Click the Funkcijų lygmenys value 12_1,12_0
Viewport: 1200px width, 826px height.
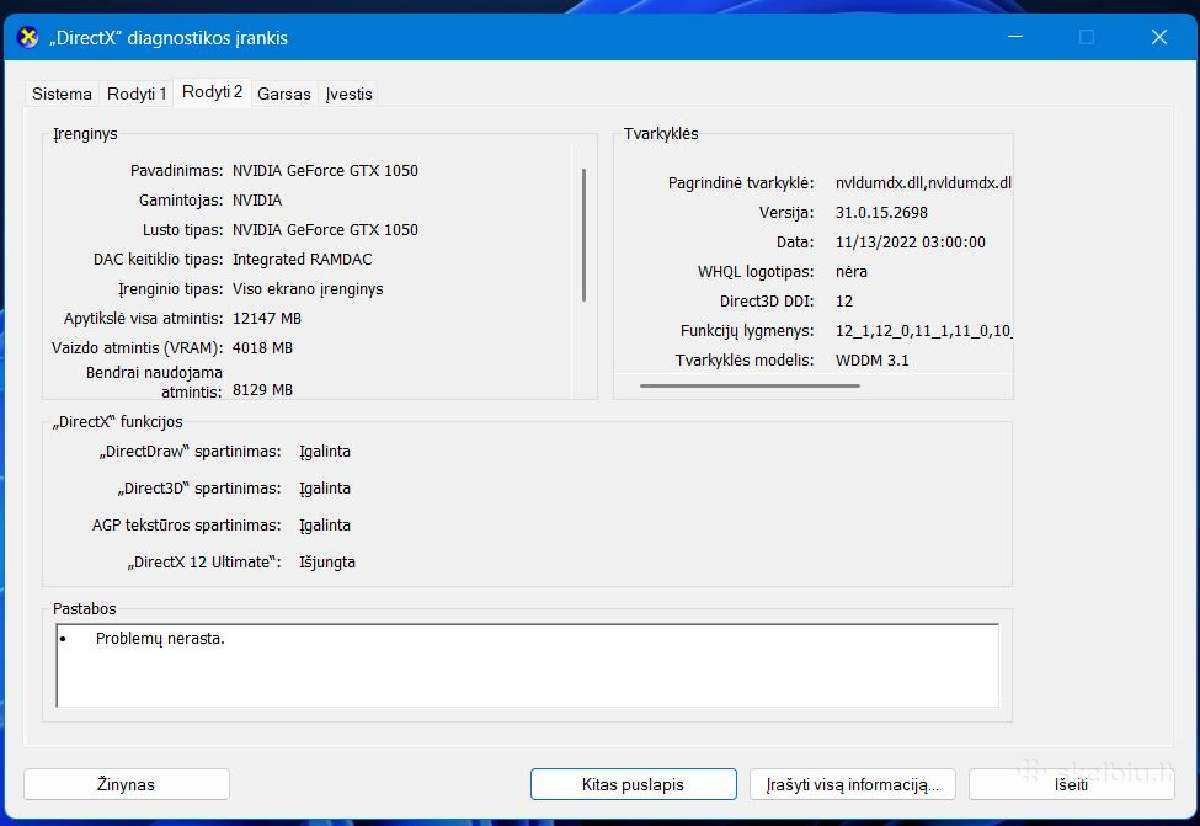point(925,331)
